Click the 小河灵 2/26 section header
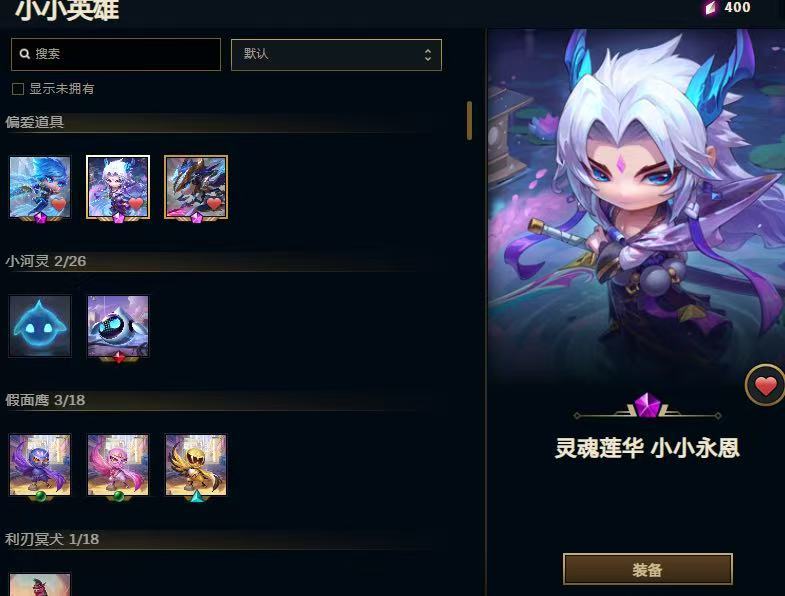Viewport: 785px width, 596px height. coord(46,261)
